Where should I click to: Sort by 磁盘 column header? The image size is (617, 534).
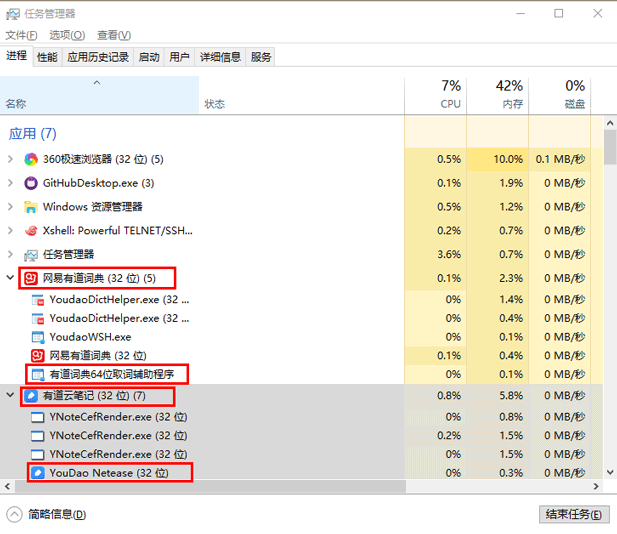560,95
